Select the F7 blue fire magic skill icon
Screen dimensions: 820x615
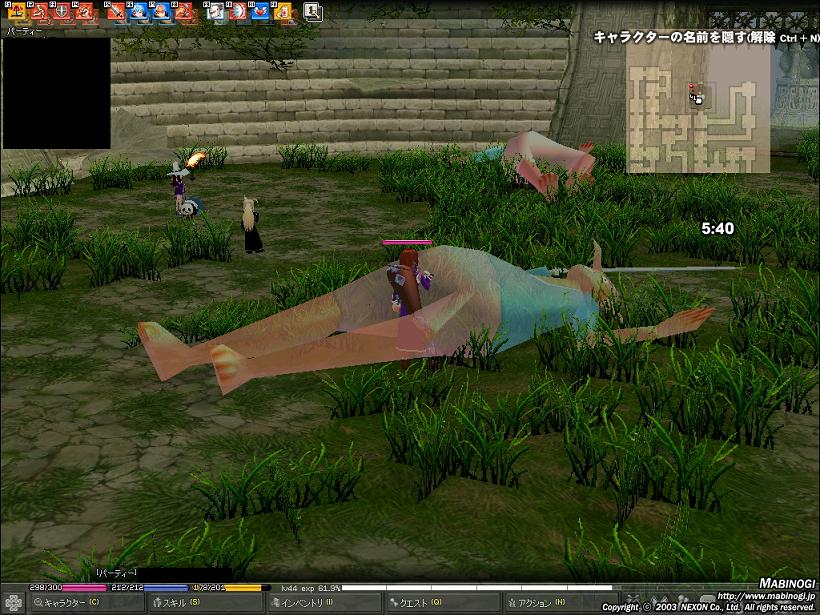click(161, 11)
